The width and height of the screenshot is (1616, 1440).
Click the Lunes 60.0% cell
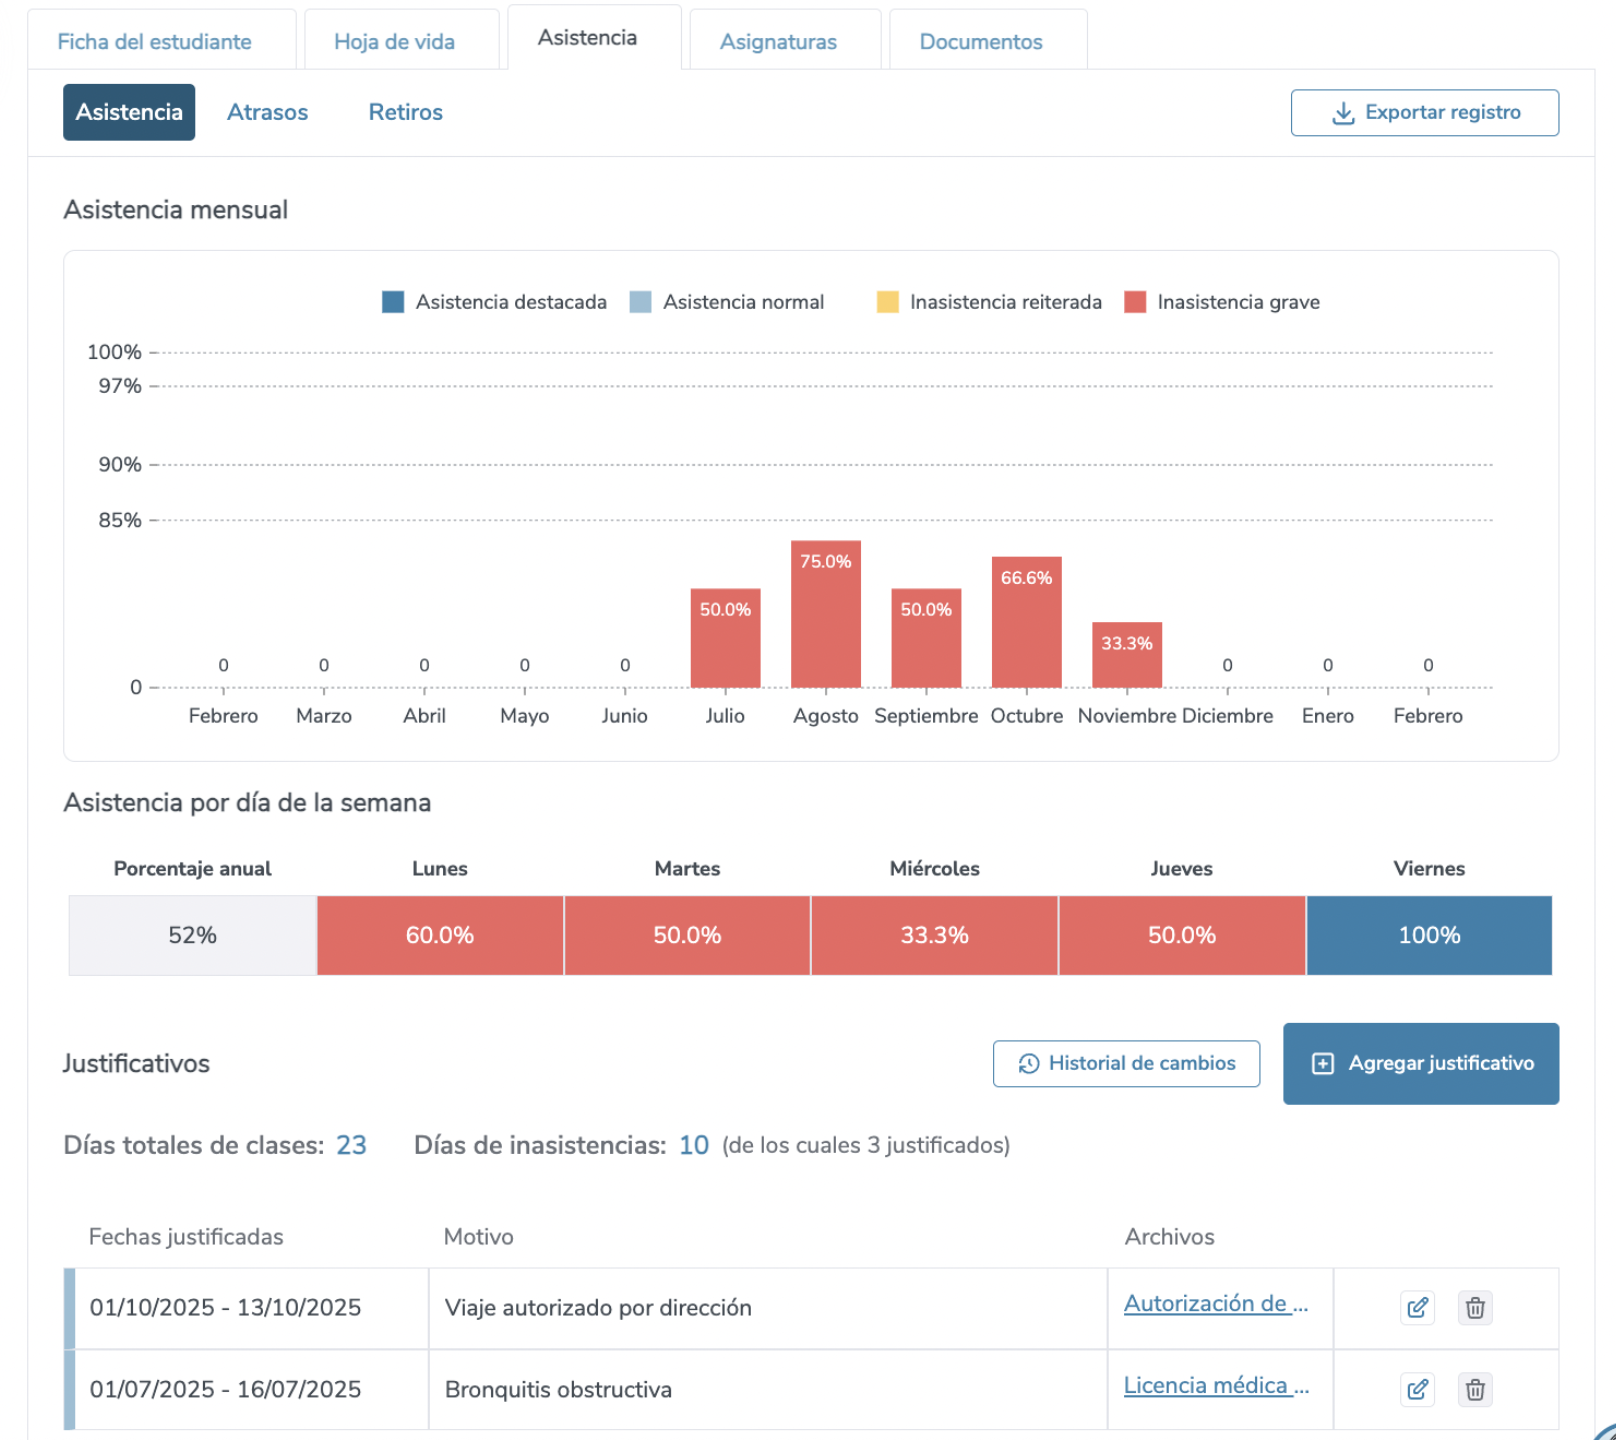(x=440, y=935)
